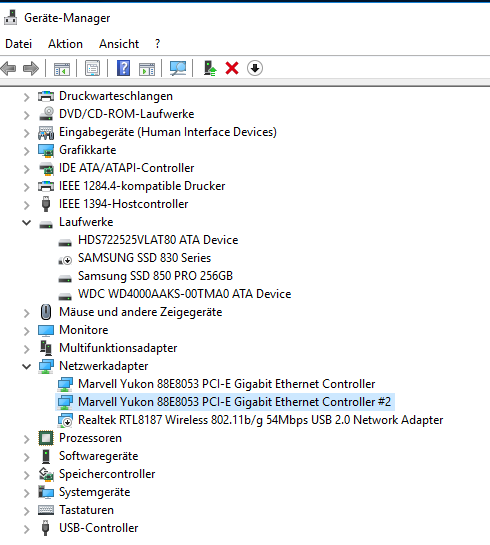
Task: Select Realtek RTL8187 Wireless Network Adapter
Action: pyautogui.click(x=261, y=420)
